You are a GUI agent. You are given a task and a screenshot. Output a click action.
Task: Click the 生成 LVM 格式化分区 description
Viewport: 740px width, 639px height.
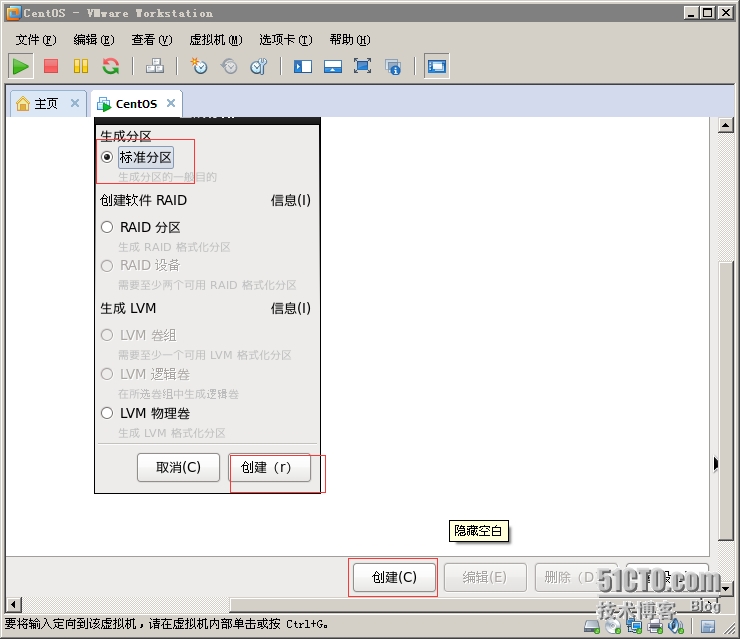172,433
